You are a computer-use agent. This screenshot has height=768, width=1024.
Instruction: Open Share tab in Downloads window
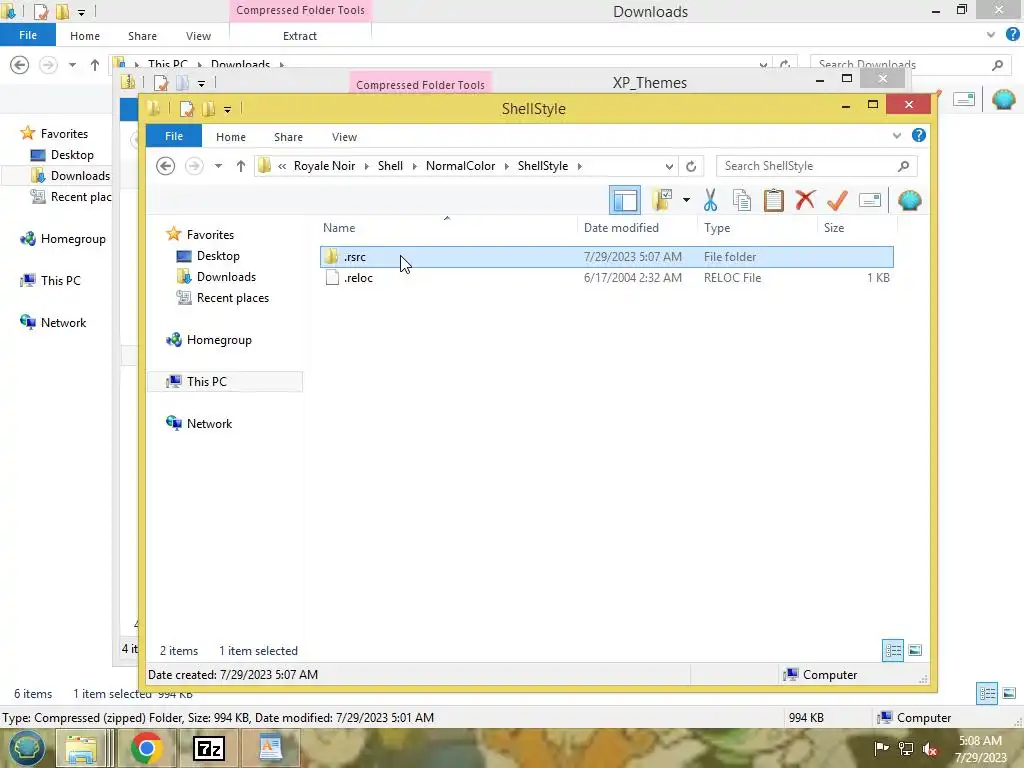pyautogui.click(x=142, y=36)
